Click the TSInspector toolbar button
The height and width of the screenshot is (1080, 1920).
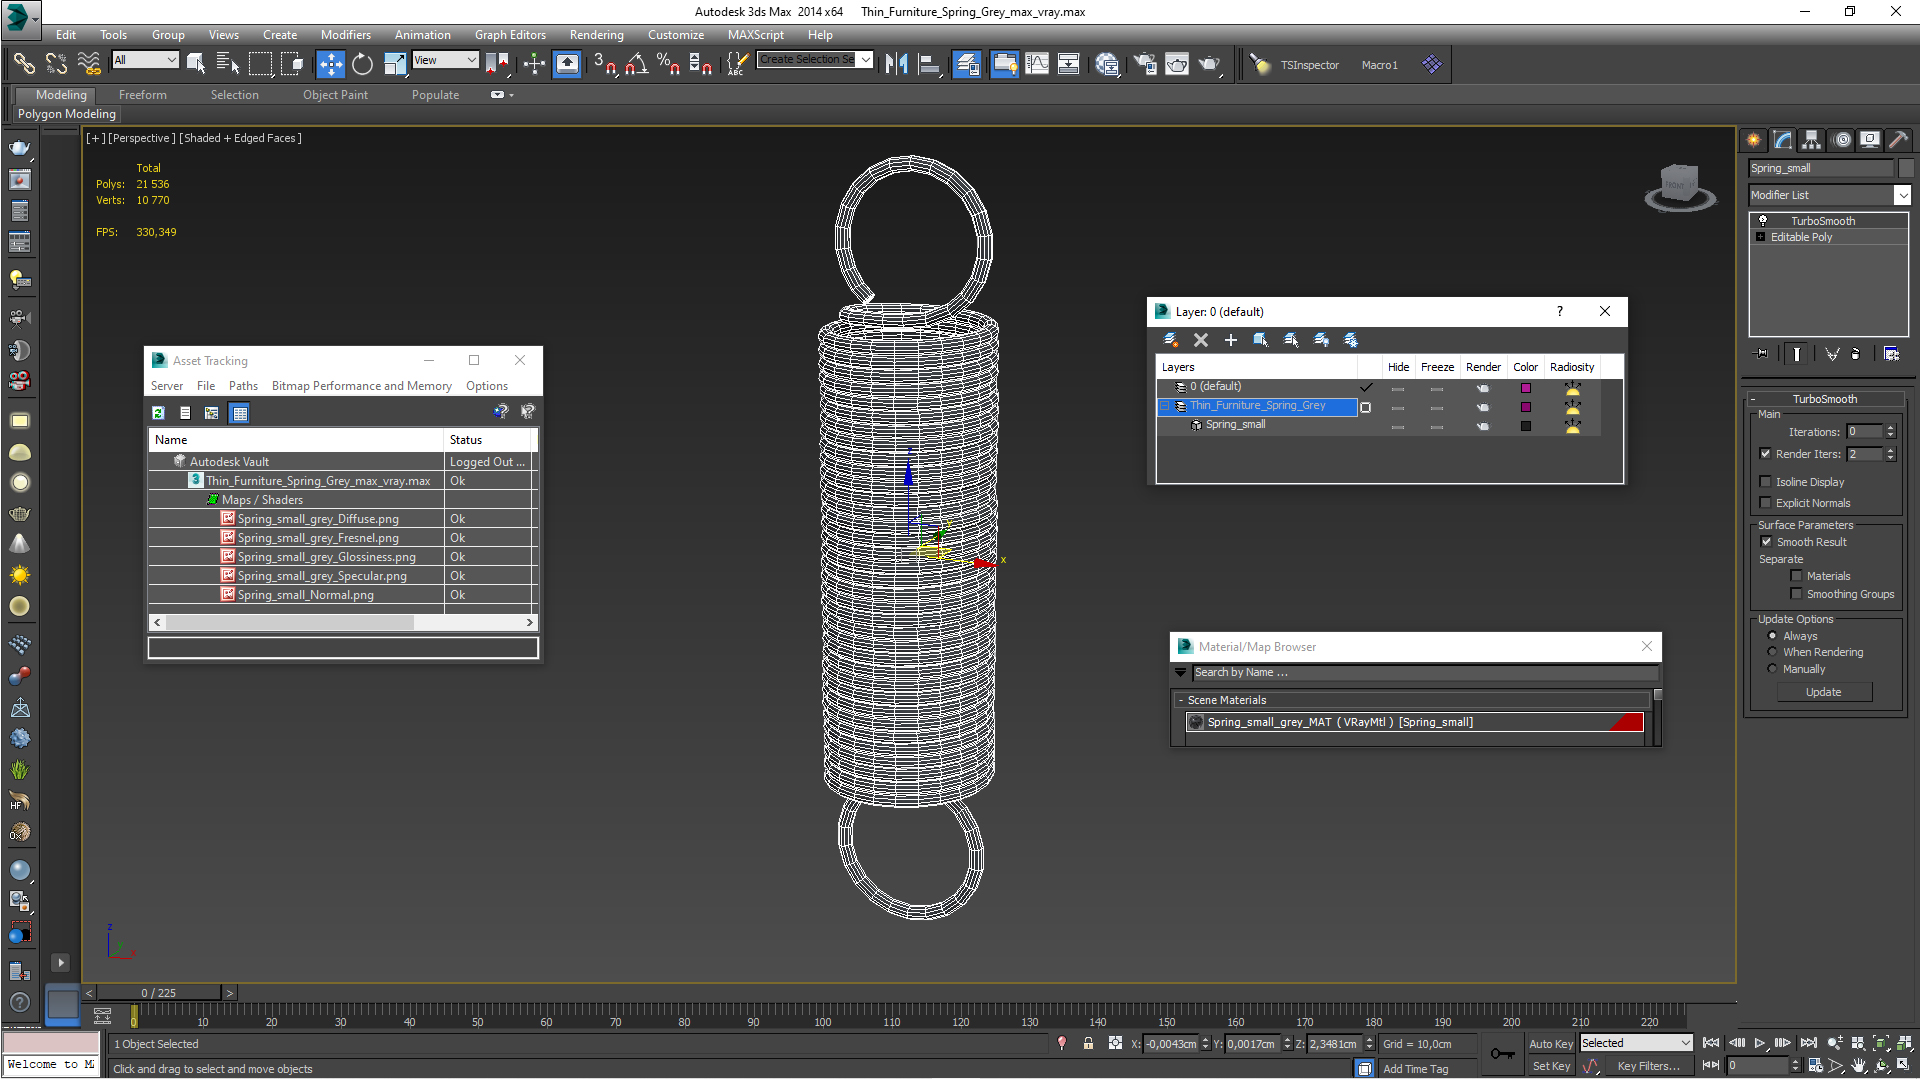tap(1309, 65)
